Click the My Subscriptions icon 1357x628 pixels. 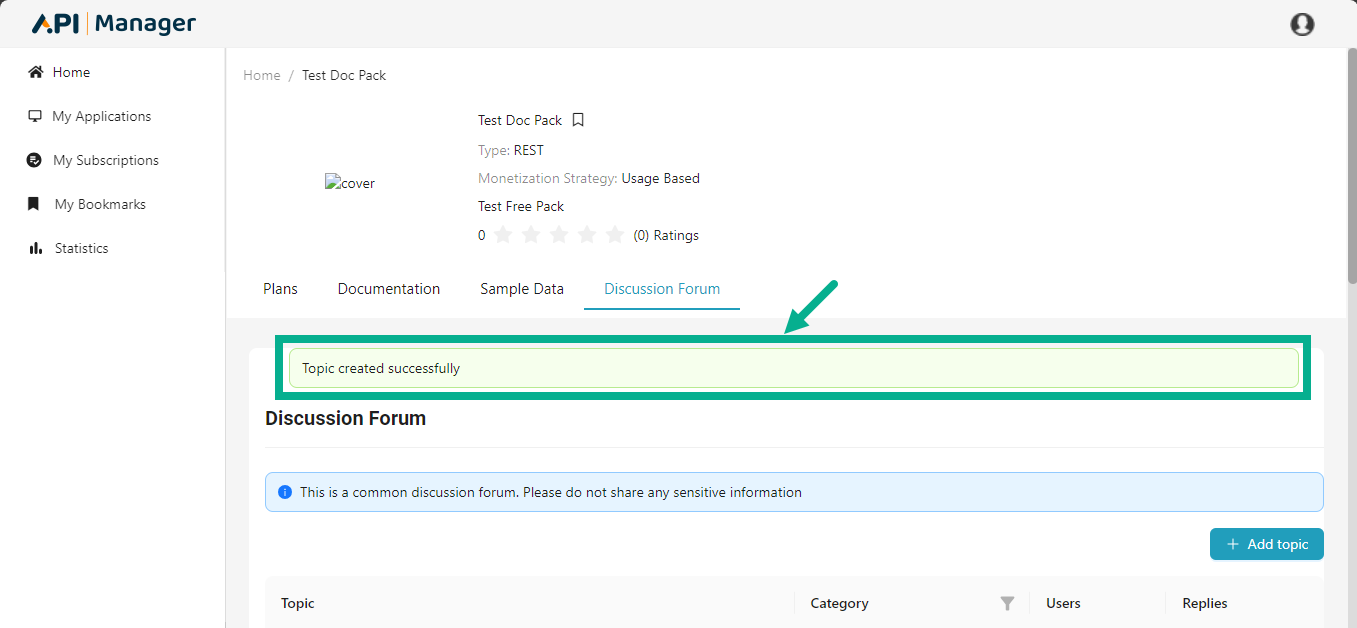[35, 160]
